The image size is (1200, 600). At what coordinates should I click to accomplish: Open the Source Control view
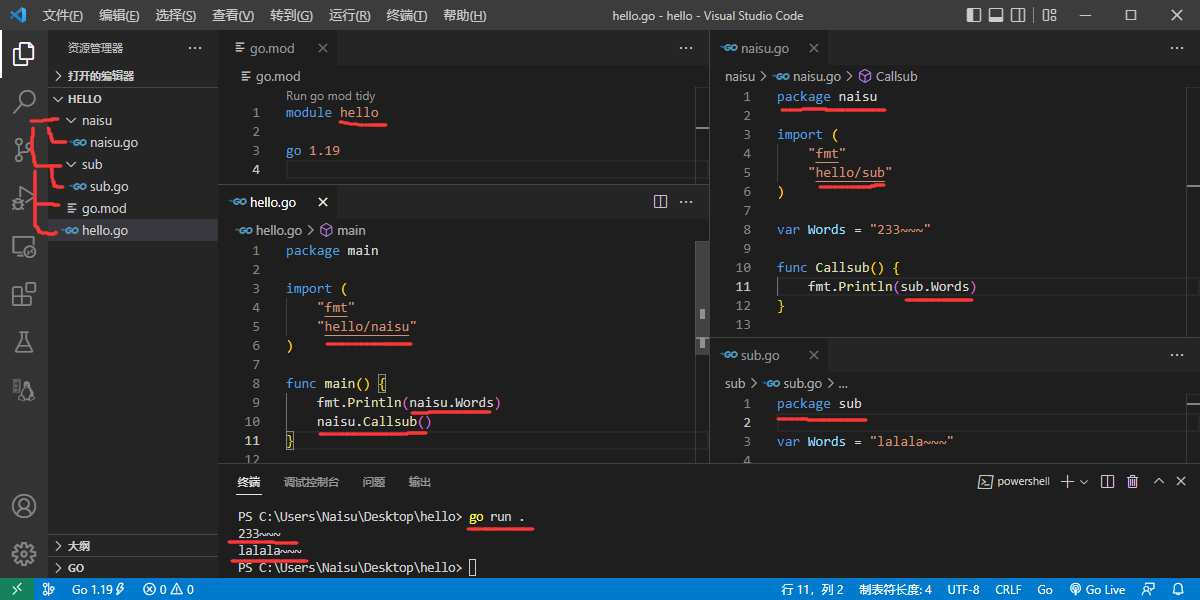pyautogui.click(x=24, y=149)
